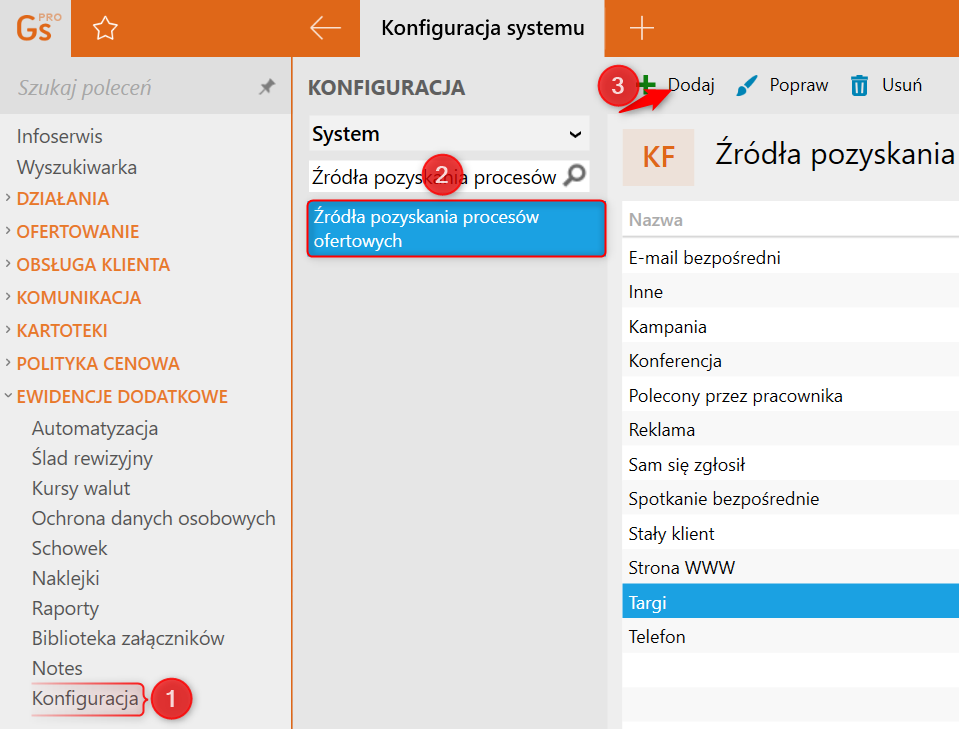Click the back arrow icon

[x=325, y=28]
